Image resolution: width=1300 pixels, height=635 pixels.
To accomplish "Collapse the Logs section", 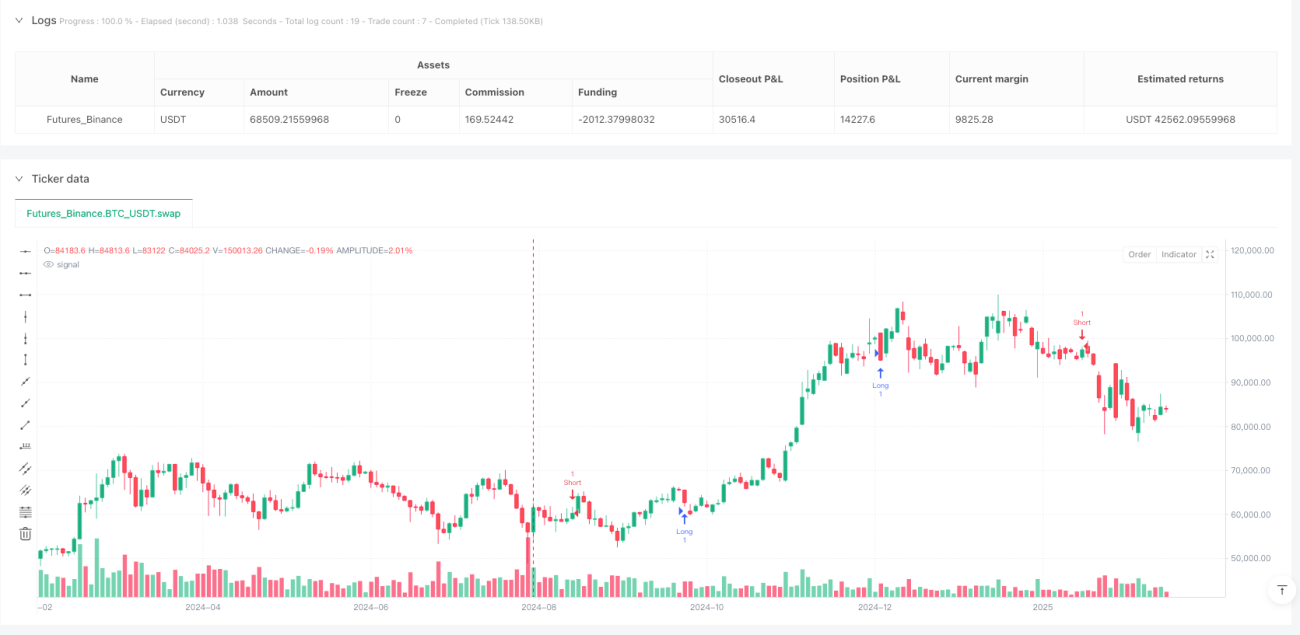I will pyautogui.click(x=18, y=20).
